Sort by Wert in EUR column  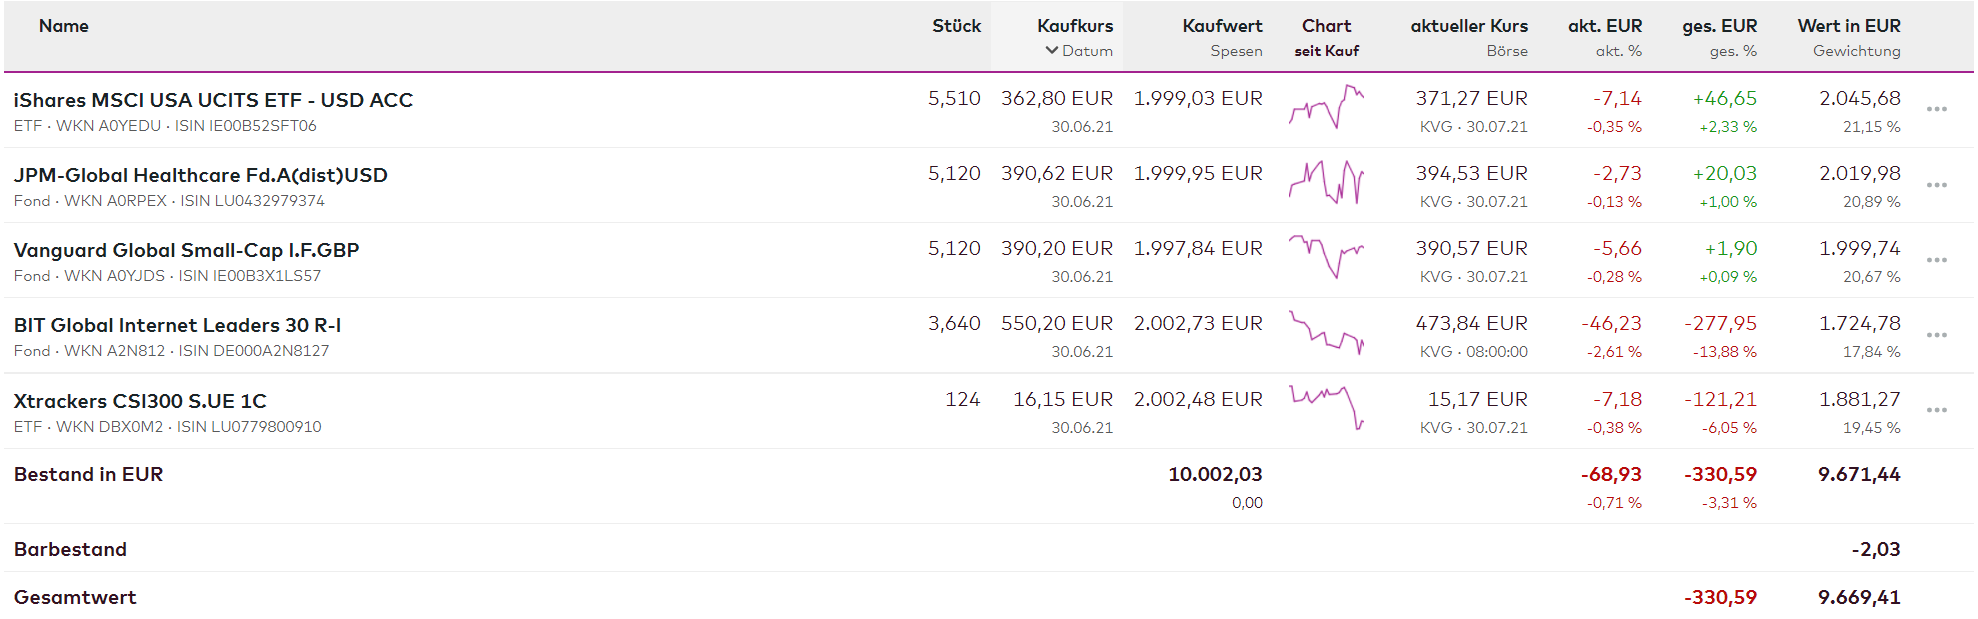(1848, 26)
